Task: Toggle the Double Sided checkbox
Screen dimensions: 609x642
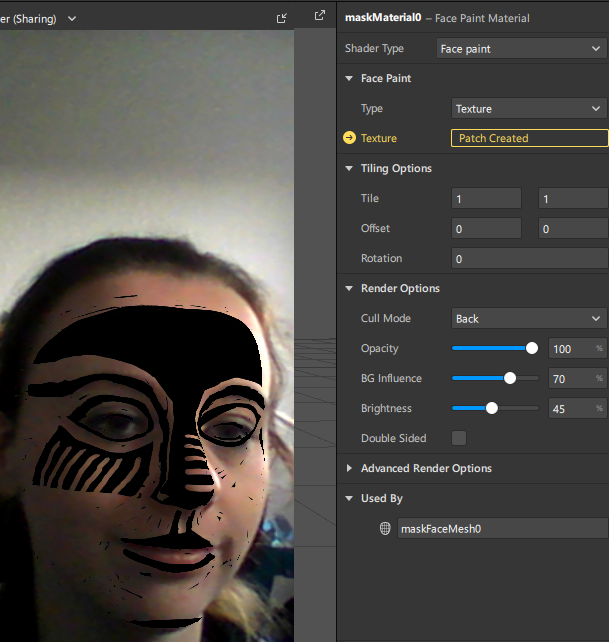Action: tap(459, 438)
